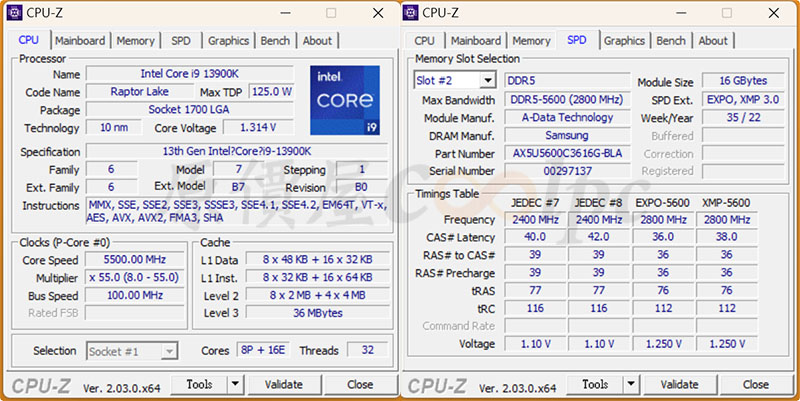This screenshot has height=401, width=800.
Task: Select the SPD tab in right window
Action: [577, 40]
